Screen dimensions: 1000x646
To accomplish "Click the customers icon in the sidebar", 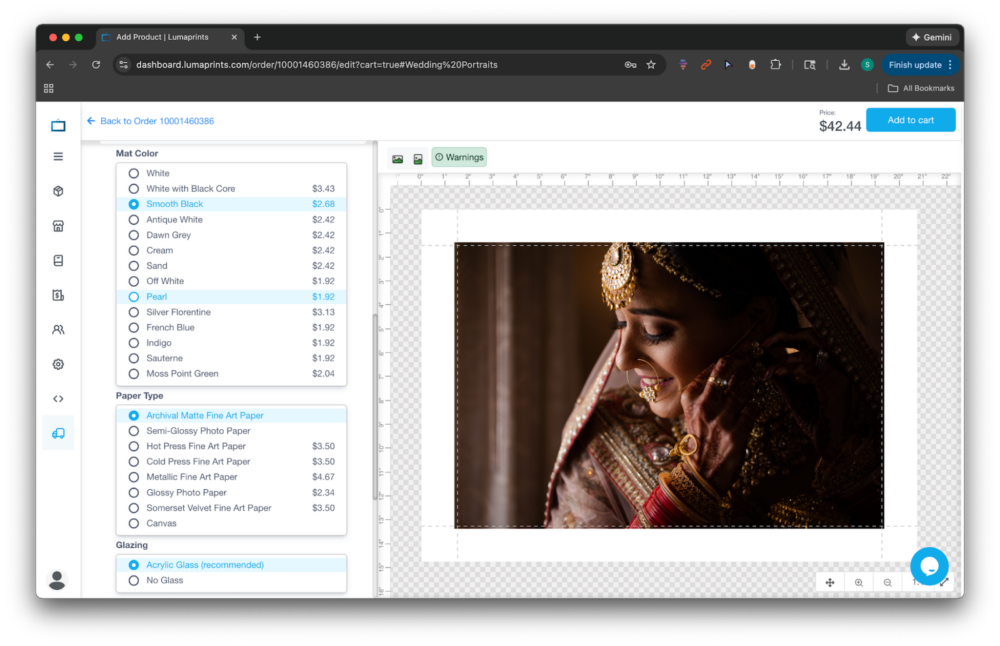I will coord(58,330).
